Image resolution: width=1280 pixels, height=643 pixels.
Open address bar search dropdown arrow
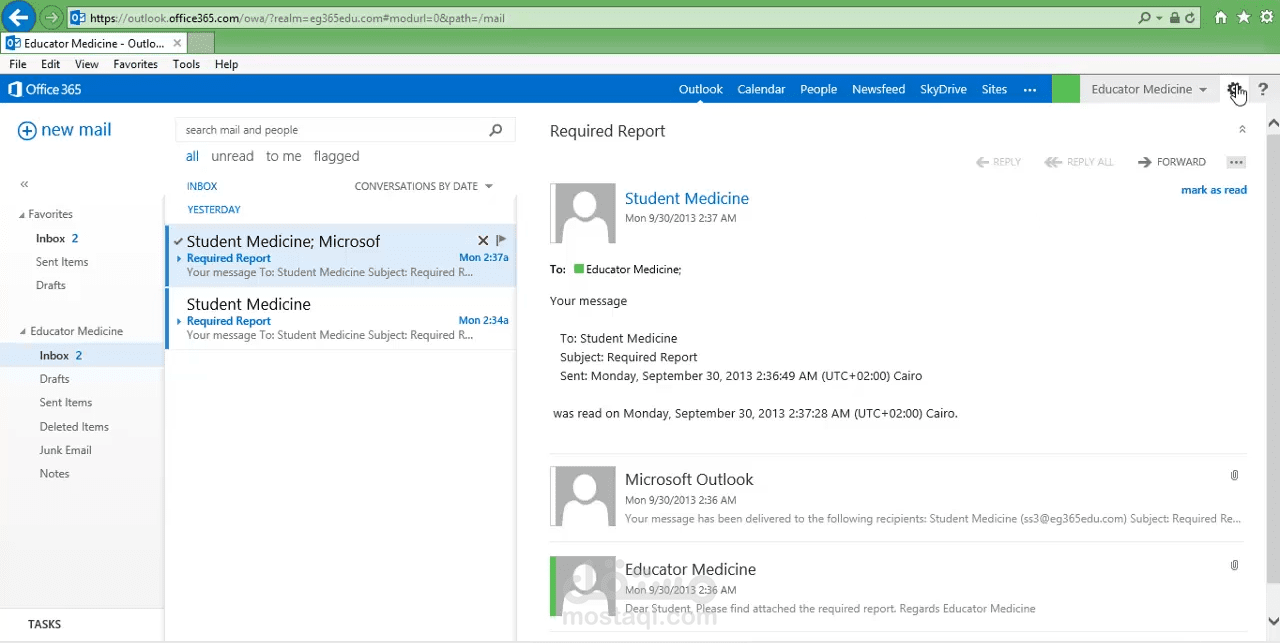click(x=1159, y=18)
